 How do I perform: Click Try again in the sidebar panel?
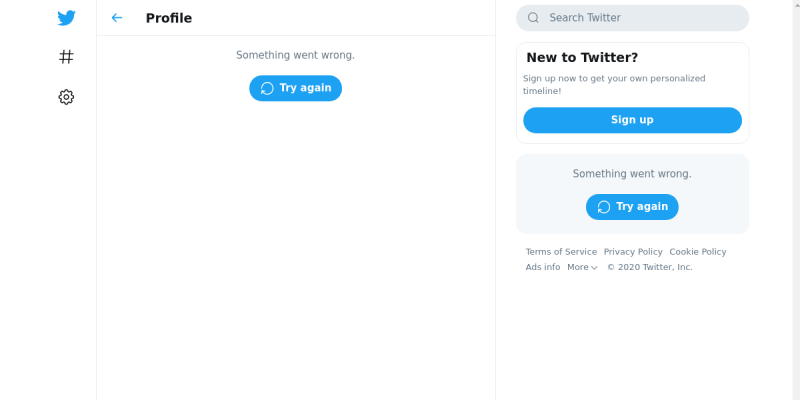[x=632, y=207]
